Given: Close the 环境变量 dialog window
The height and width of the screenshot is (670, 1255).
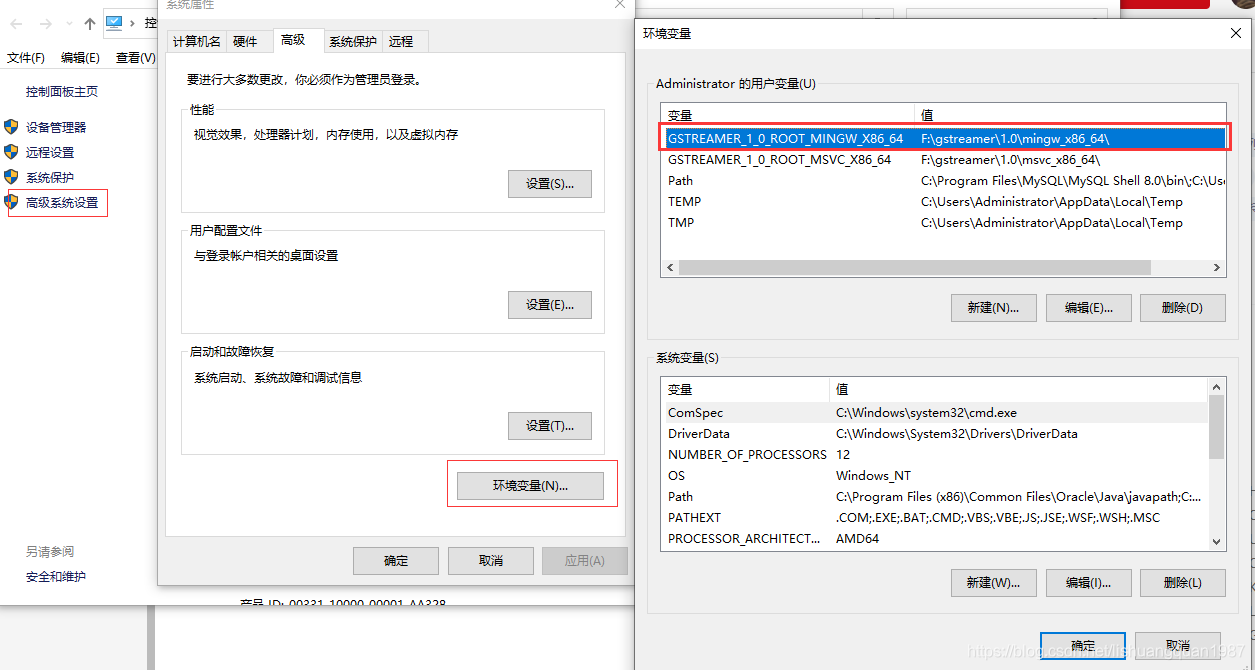Looking at the screenshot, I should [x=1235, y=33].
